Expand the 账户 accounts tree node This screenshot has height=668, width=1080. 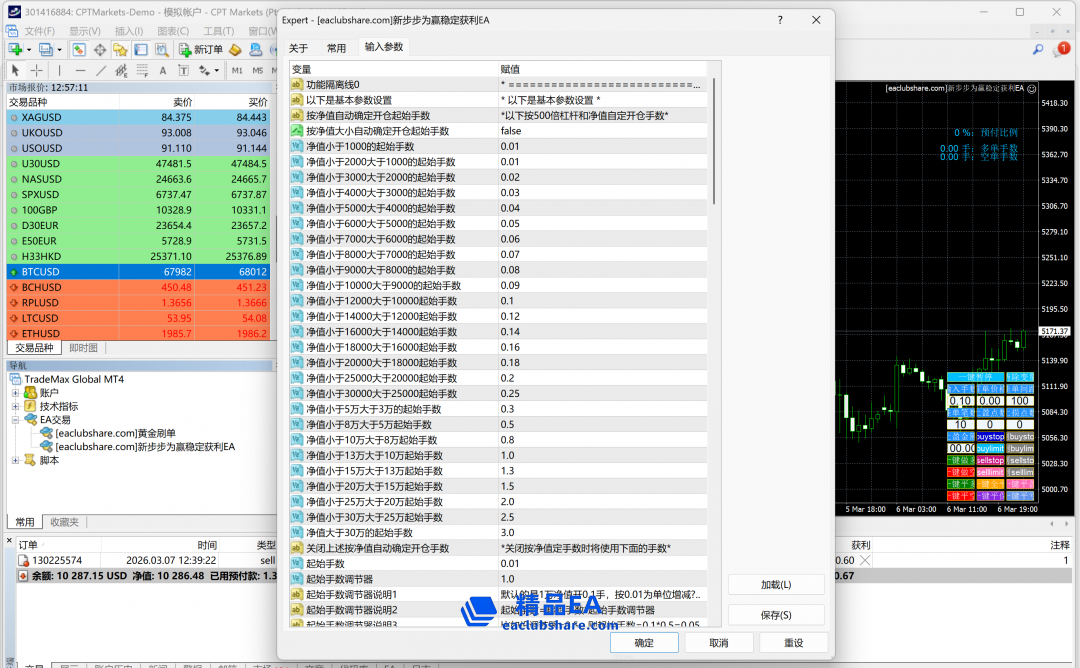[x=16, y=393]
